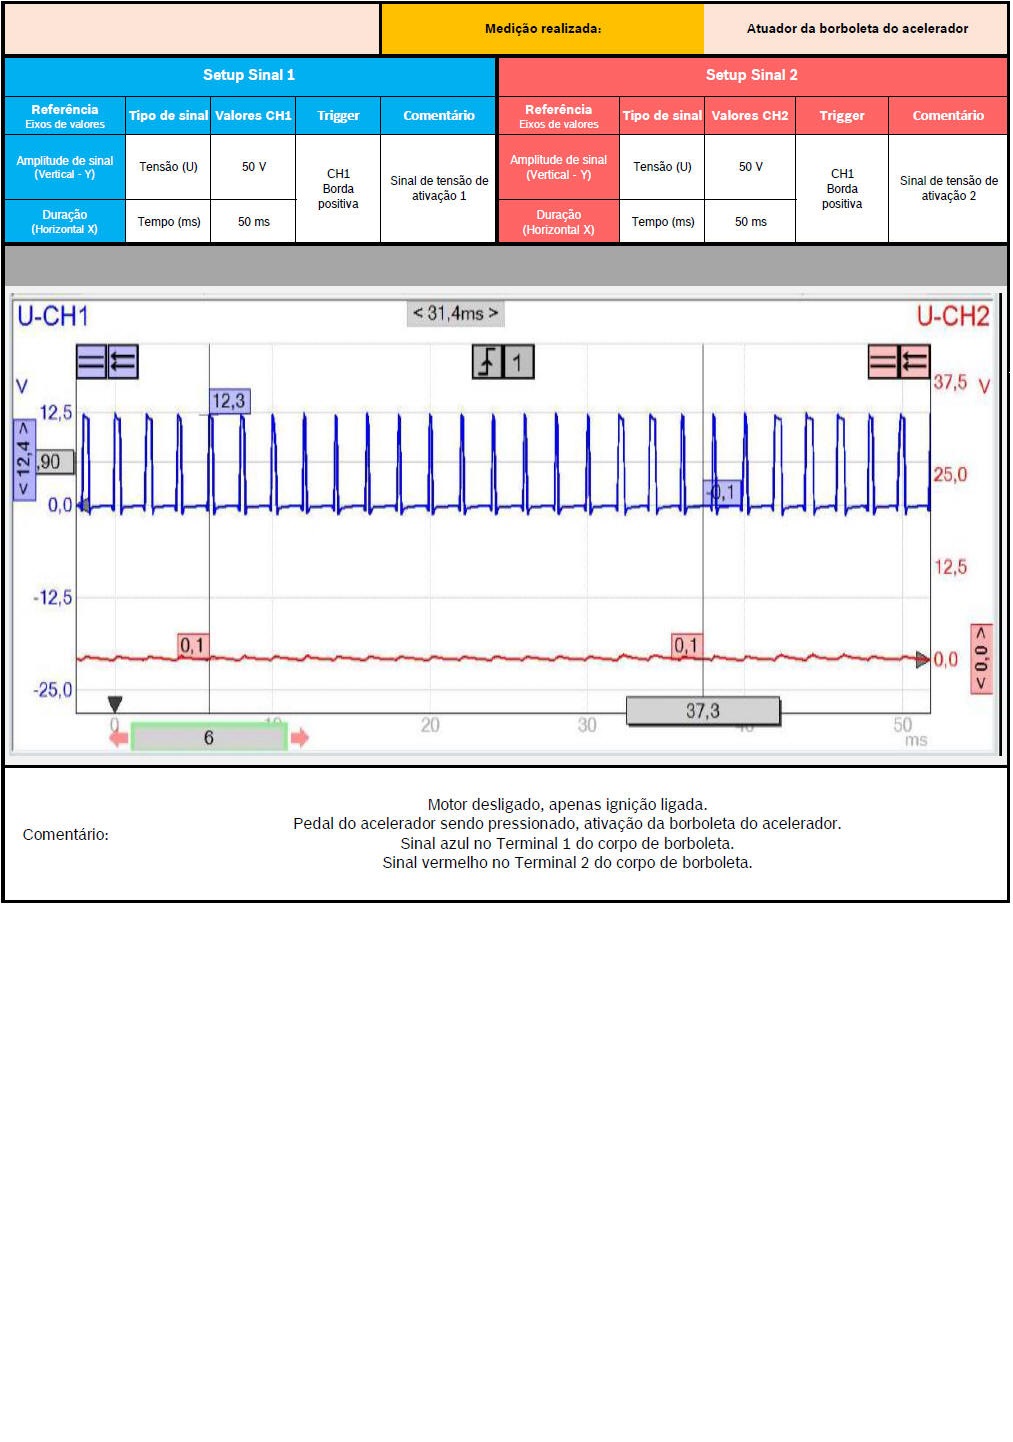Viewport: 1013px width, 1442px height.
Task: Click the green-bordered 6 time cursor handle
Action: tap(209, 738)
